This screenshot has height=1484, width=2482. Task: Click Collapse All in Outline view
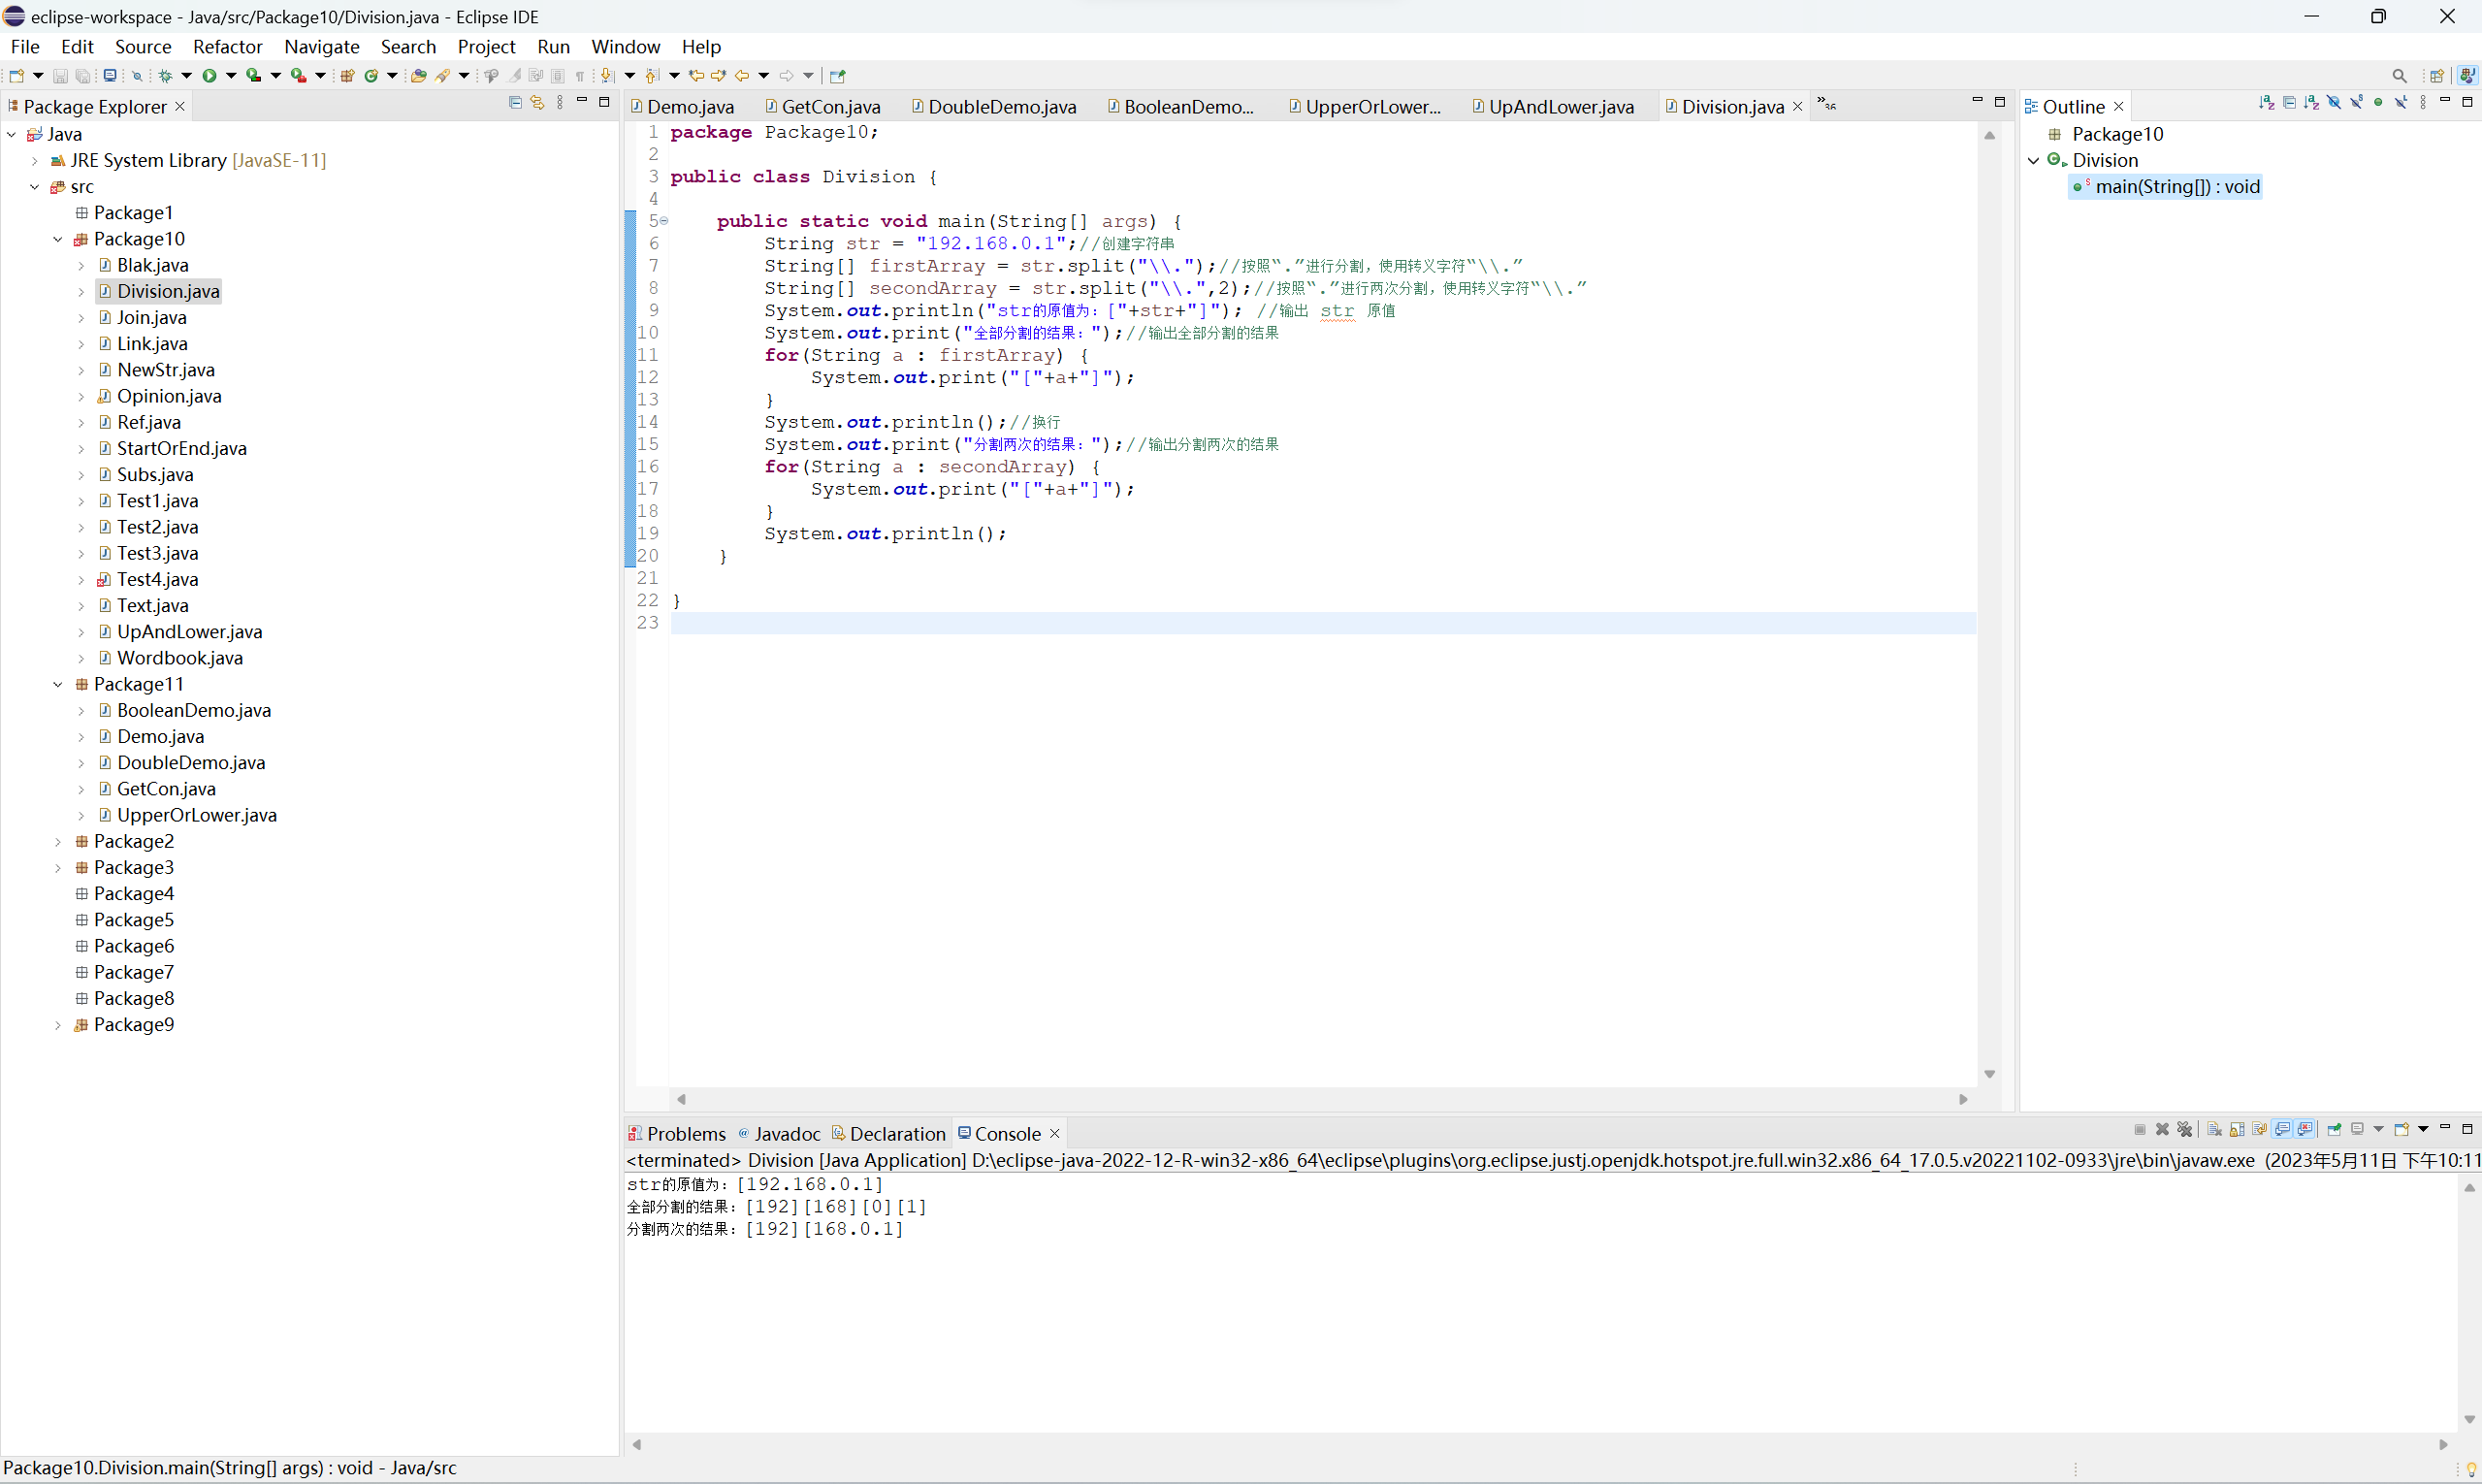(x=2290, y=102)
